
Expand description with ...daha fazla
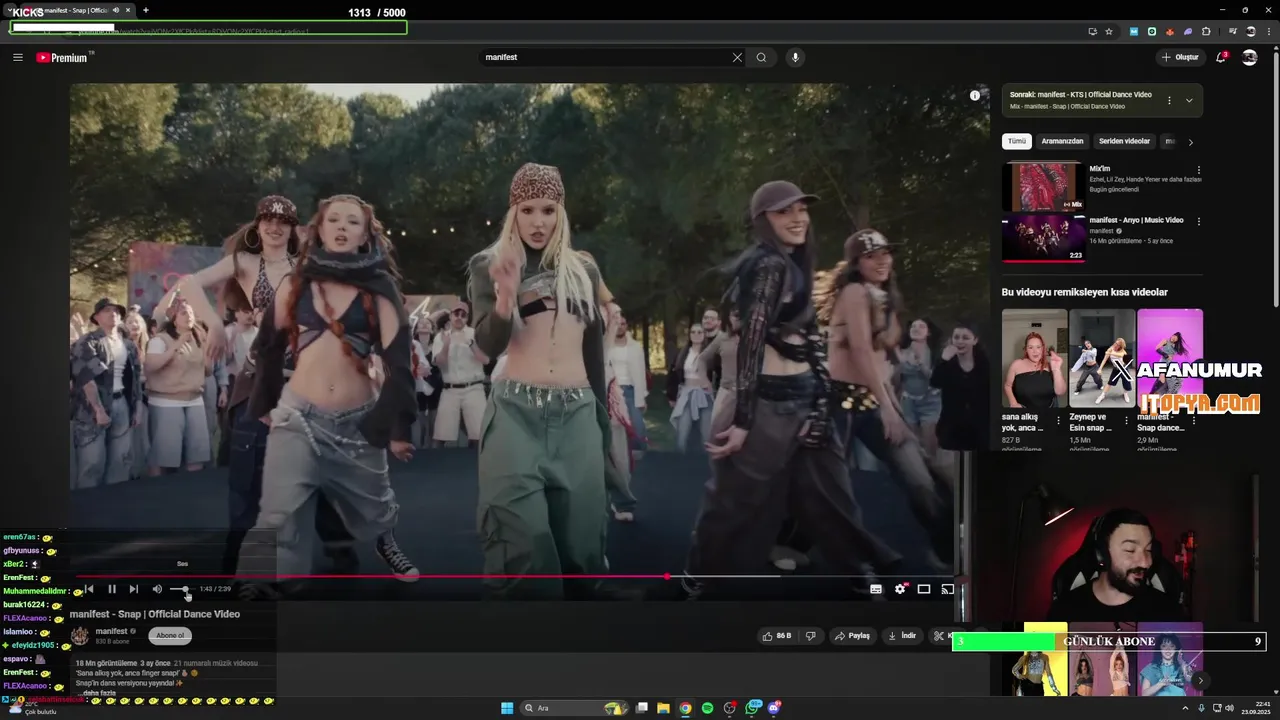point(98,693)
